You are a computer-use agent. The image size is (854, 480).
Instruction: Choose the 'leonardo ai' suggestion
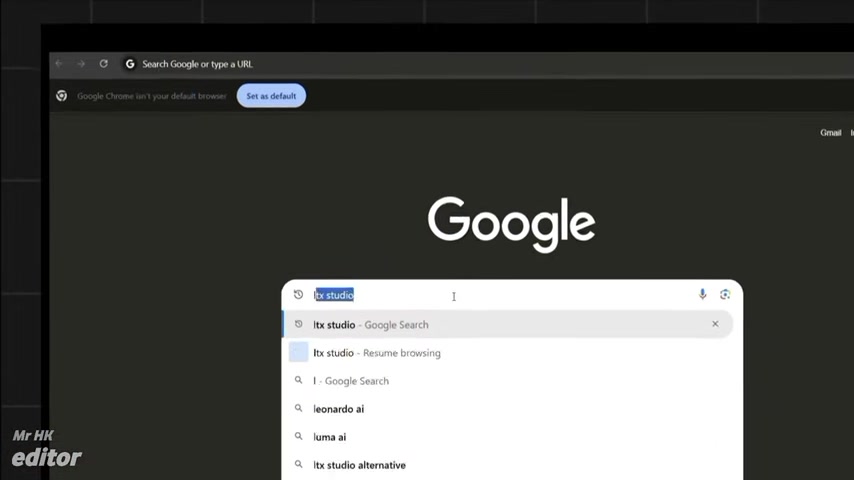(x=508, y=409)
